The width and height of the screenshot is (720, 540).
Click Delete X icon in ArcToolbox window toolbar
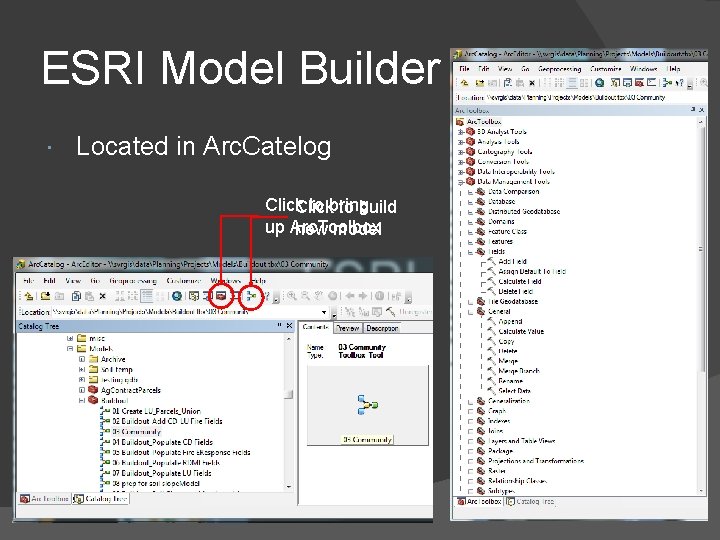click(532, 83)
